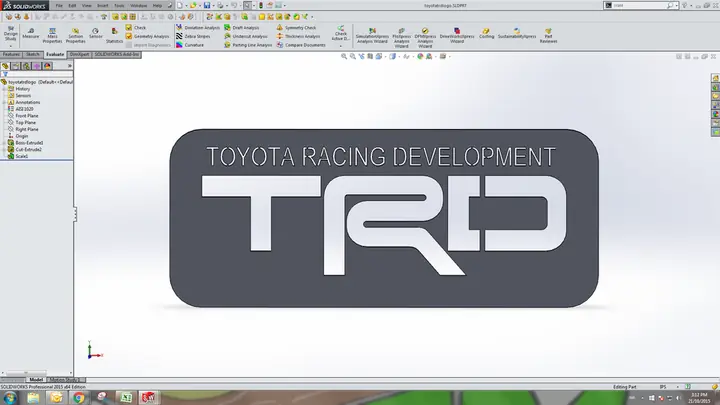This screenshot has height=405, width=720.
Task: Expand Boss-Extrude1 feature node
Action: (x=4, y=143)
